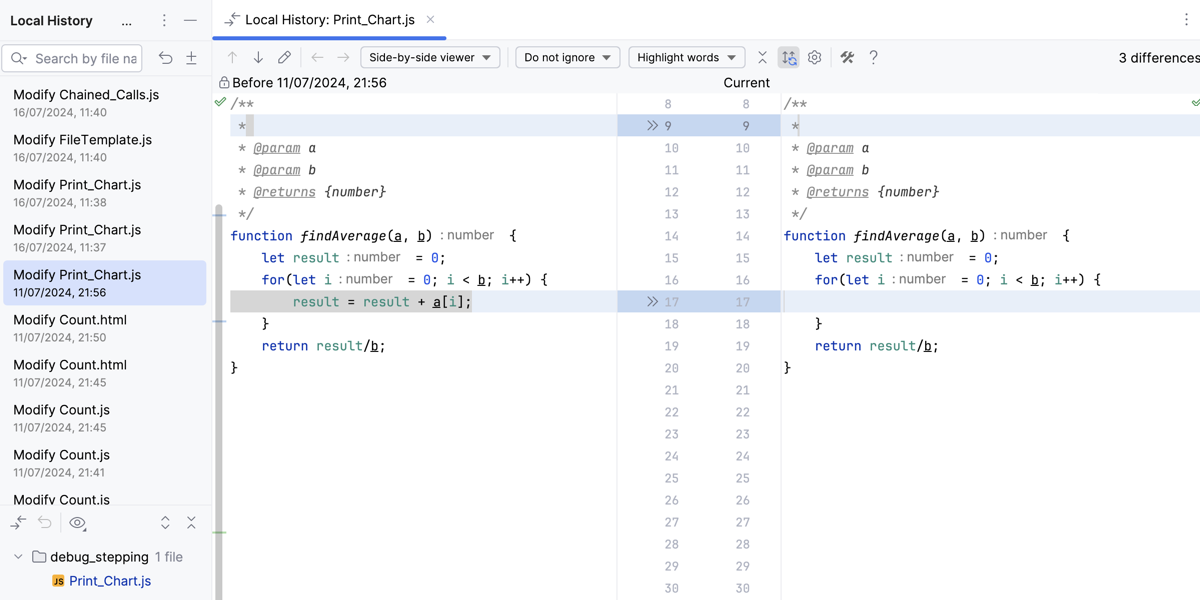
Task: Jump to the next difference arrow
Action: (x=258, y=58)
